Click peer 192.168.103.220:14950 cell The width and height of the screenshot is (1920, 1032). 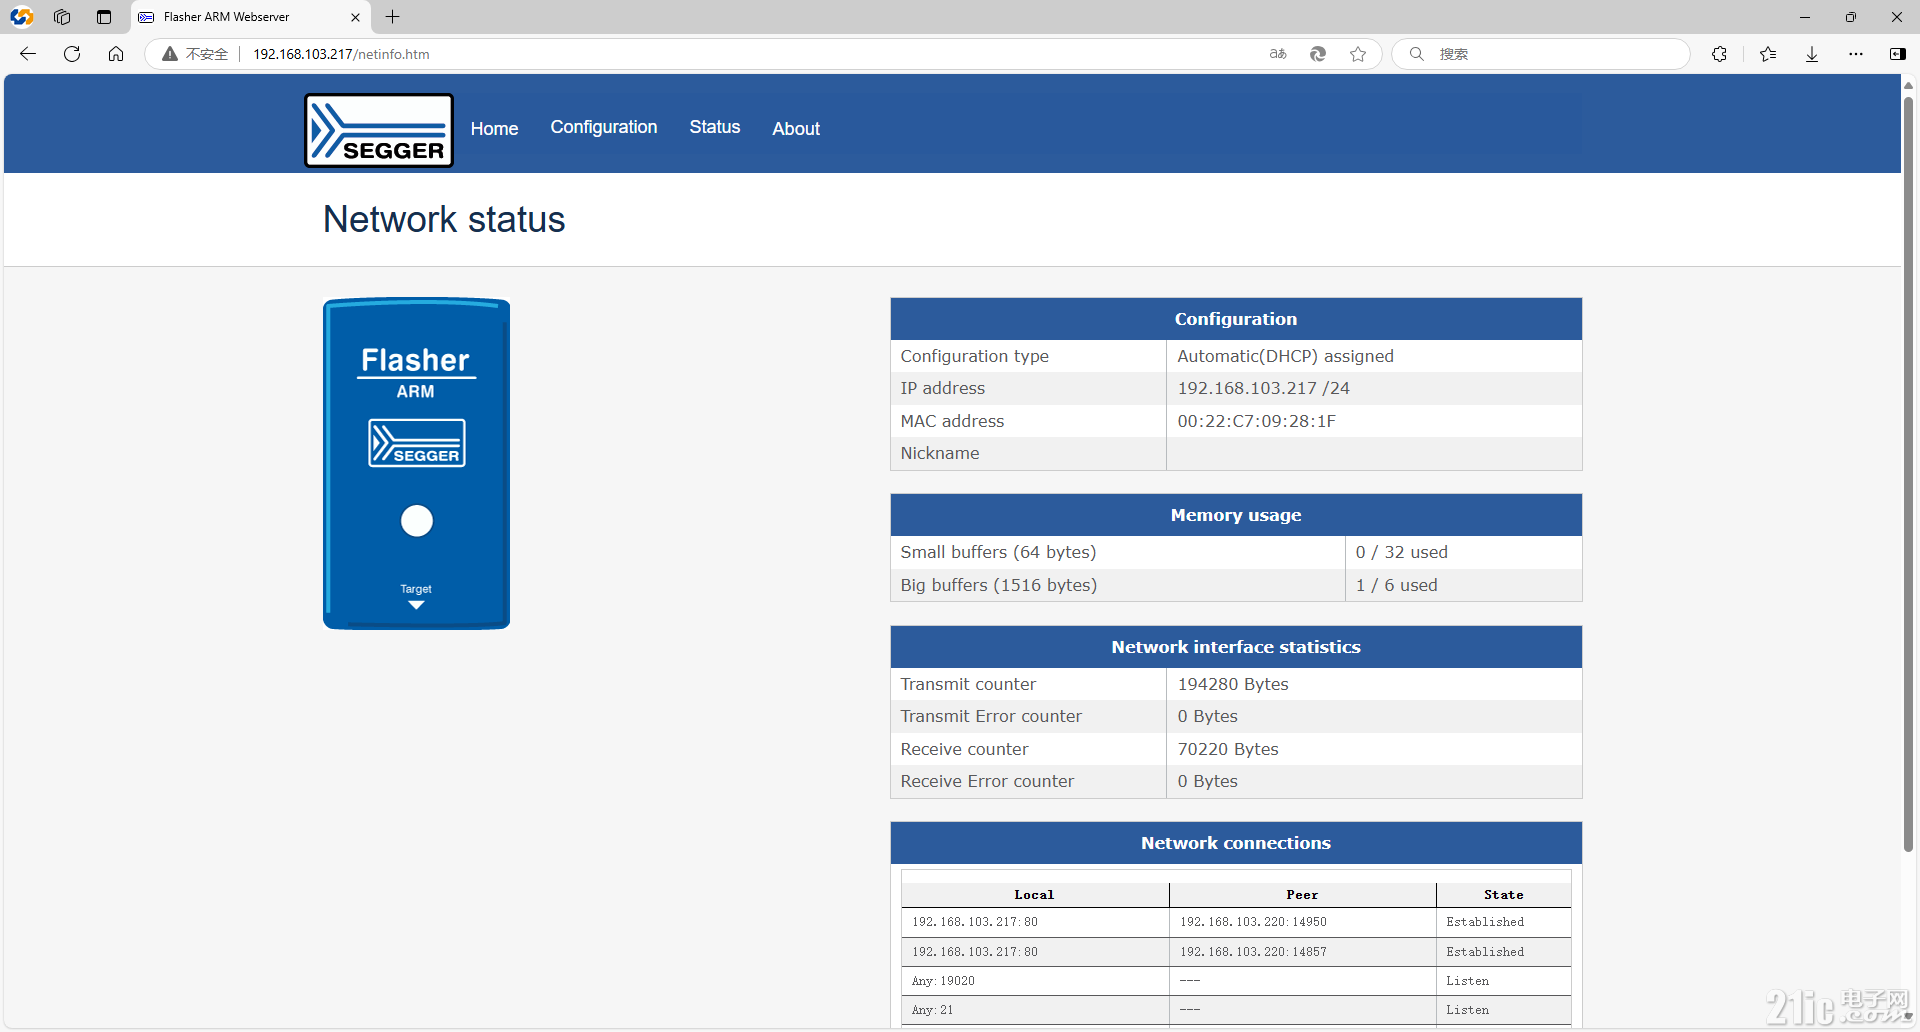point(1302,922)
